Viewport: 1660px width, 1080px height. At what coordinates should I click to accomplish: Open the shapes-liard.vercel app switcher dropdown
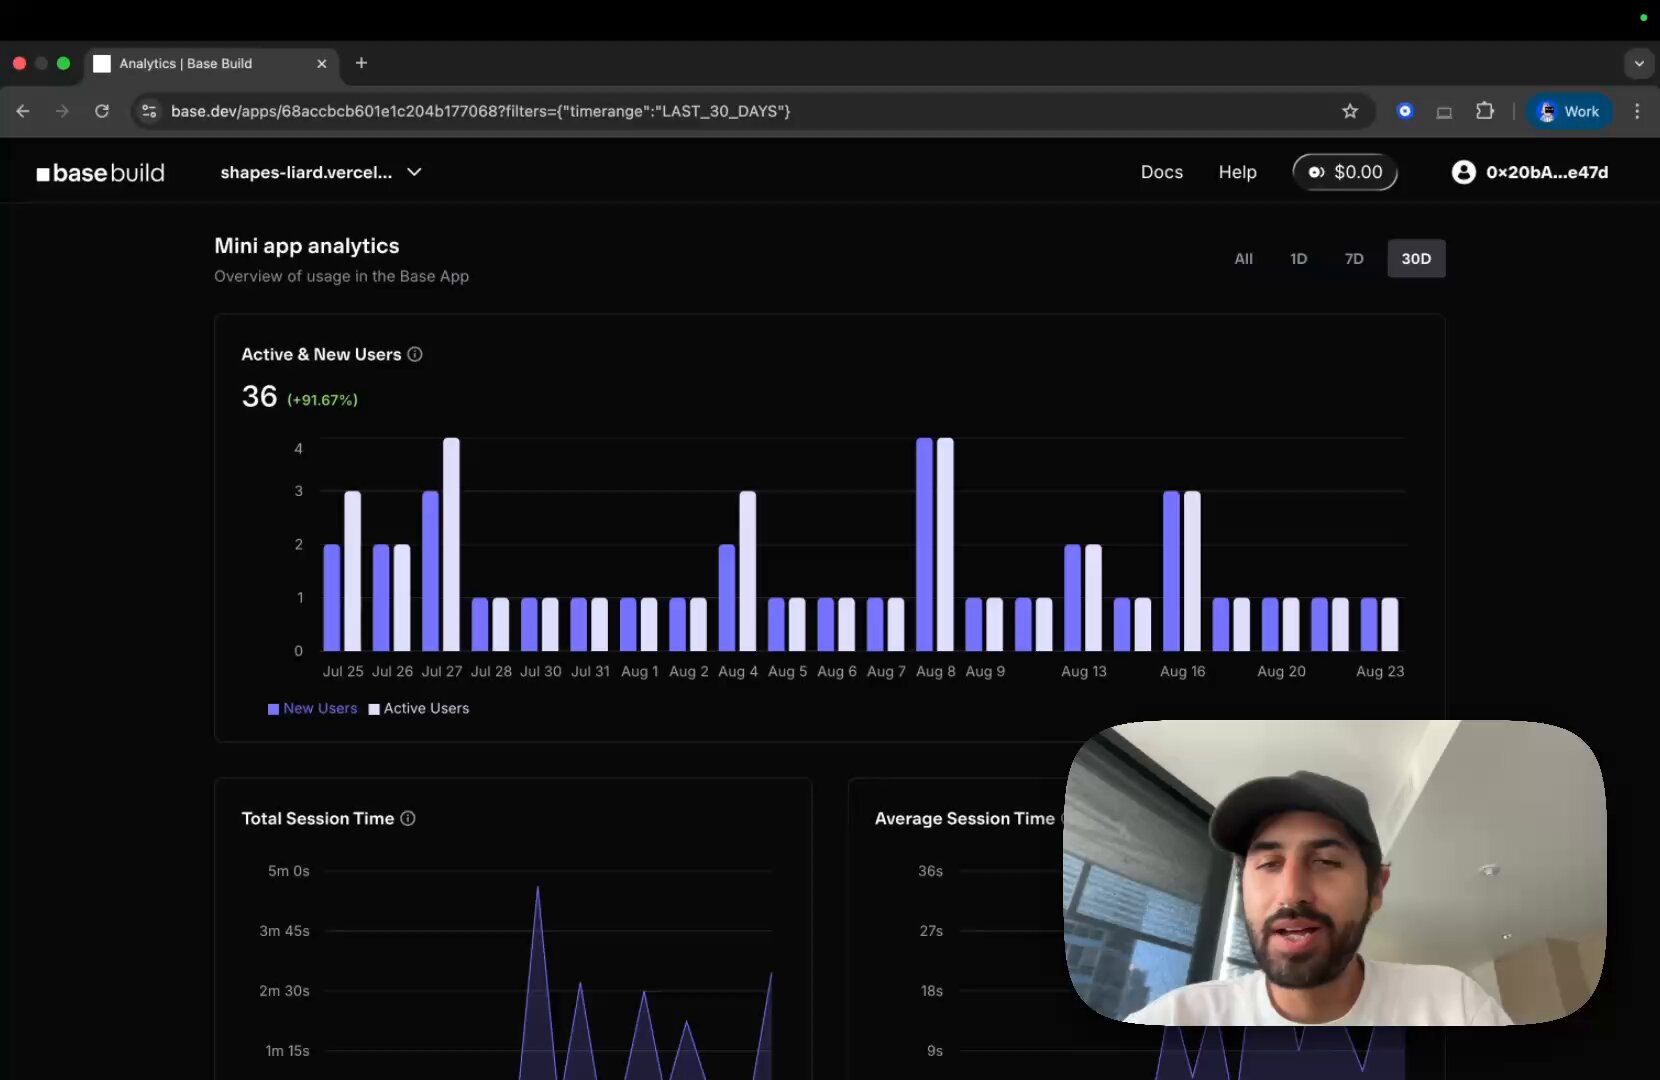pyautogui.click(x=320, y=172)
